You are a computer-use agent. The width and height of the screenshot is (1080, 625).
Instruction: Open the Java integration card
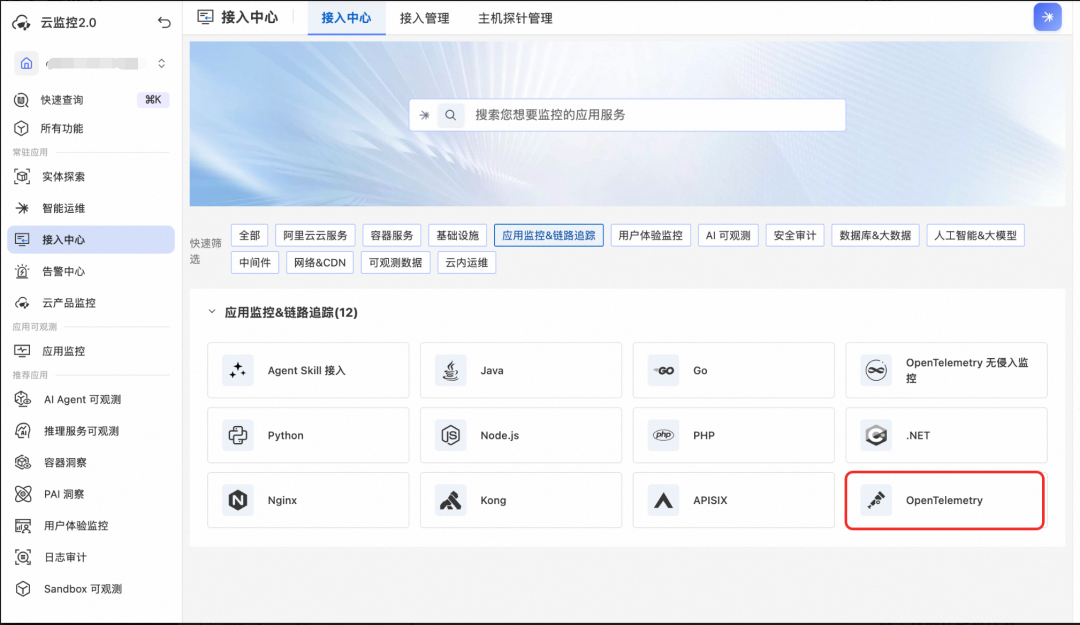point(521,371)
